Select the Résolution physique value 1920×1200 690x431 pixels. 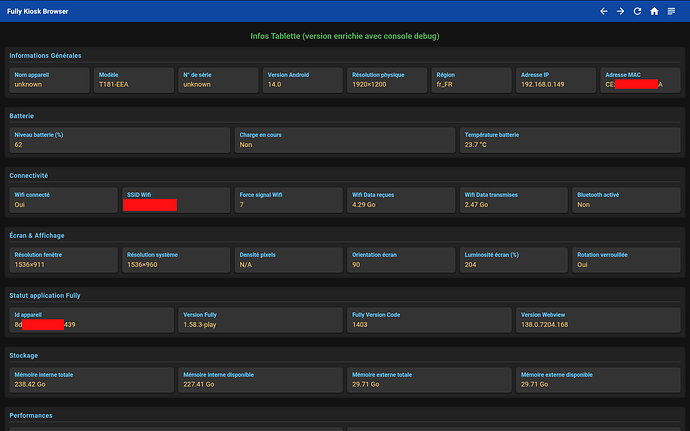pyautogui.click(x=369, y=85)
